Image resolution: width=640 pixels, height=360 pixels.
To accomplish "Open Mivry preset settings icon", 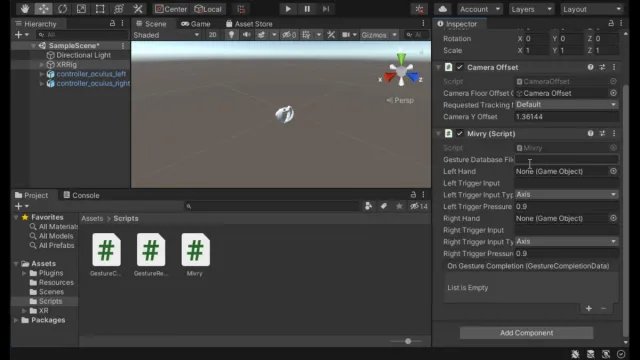I will [x=602, y=133].
